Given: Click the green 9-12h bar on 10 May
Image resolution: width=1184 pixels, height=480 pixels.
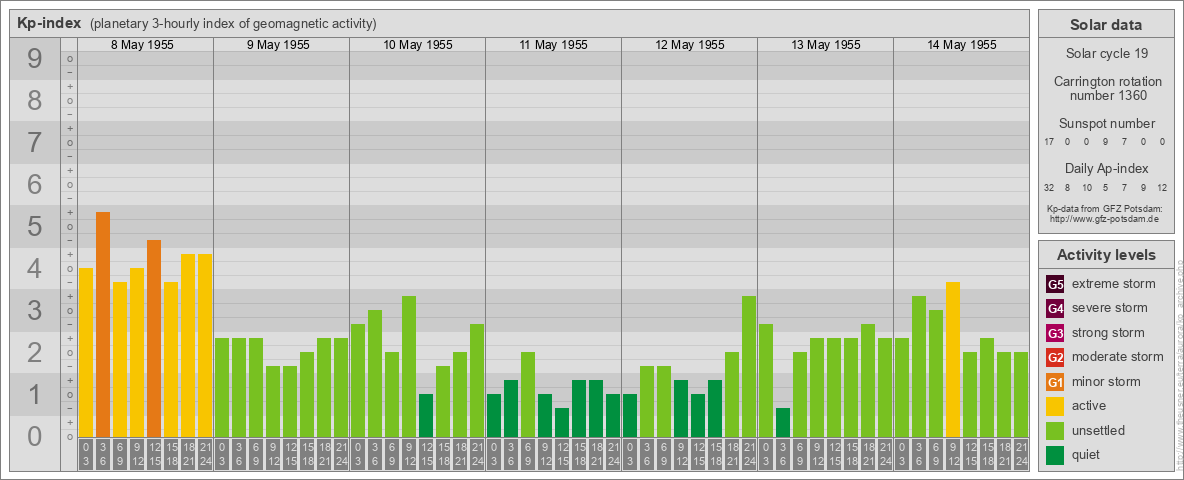Looking at the screenshot, I should pos(409,366).
